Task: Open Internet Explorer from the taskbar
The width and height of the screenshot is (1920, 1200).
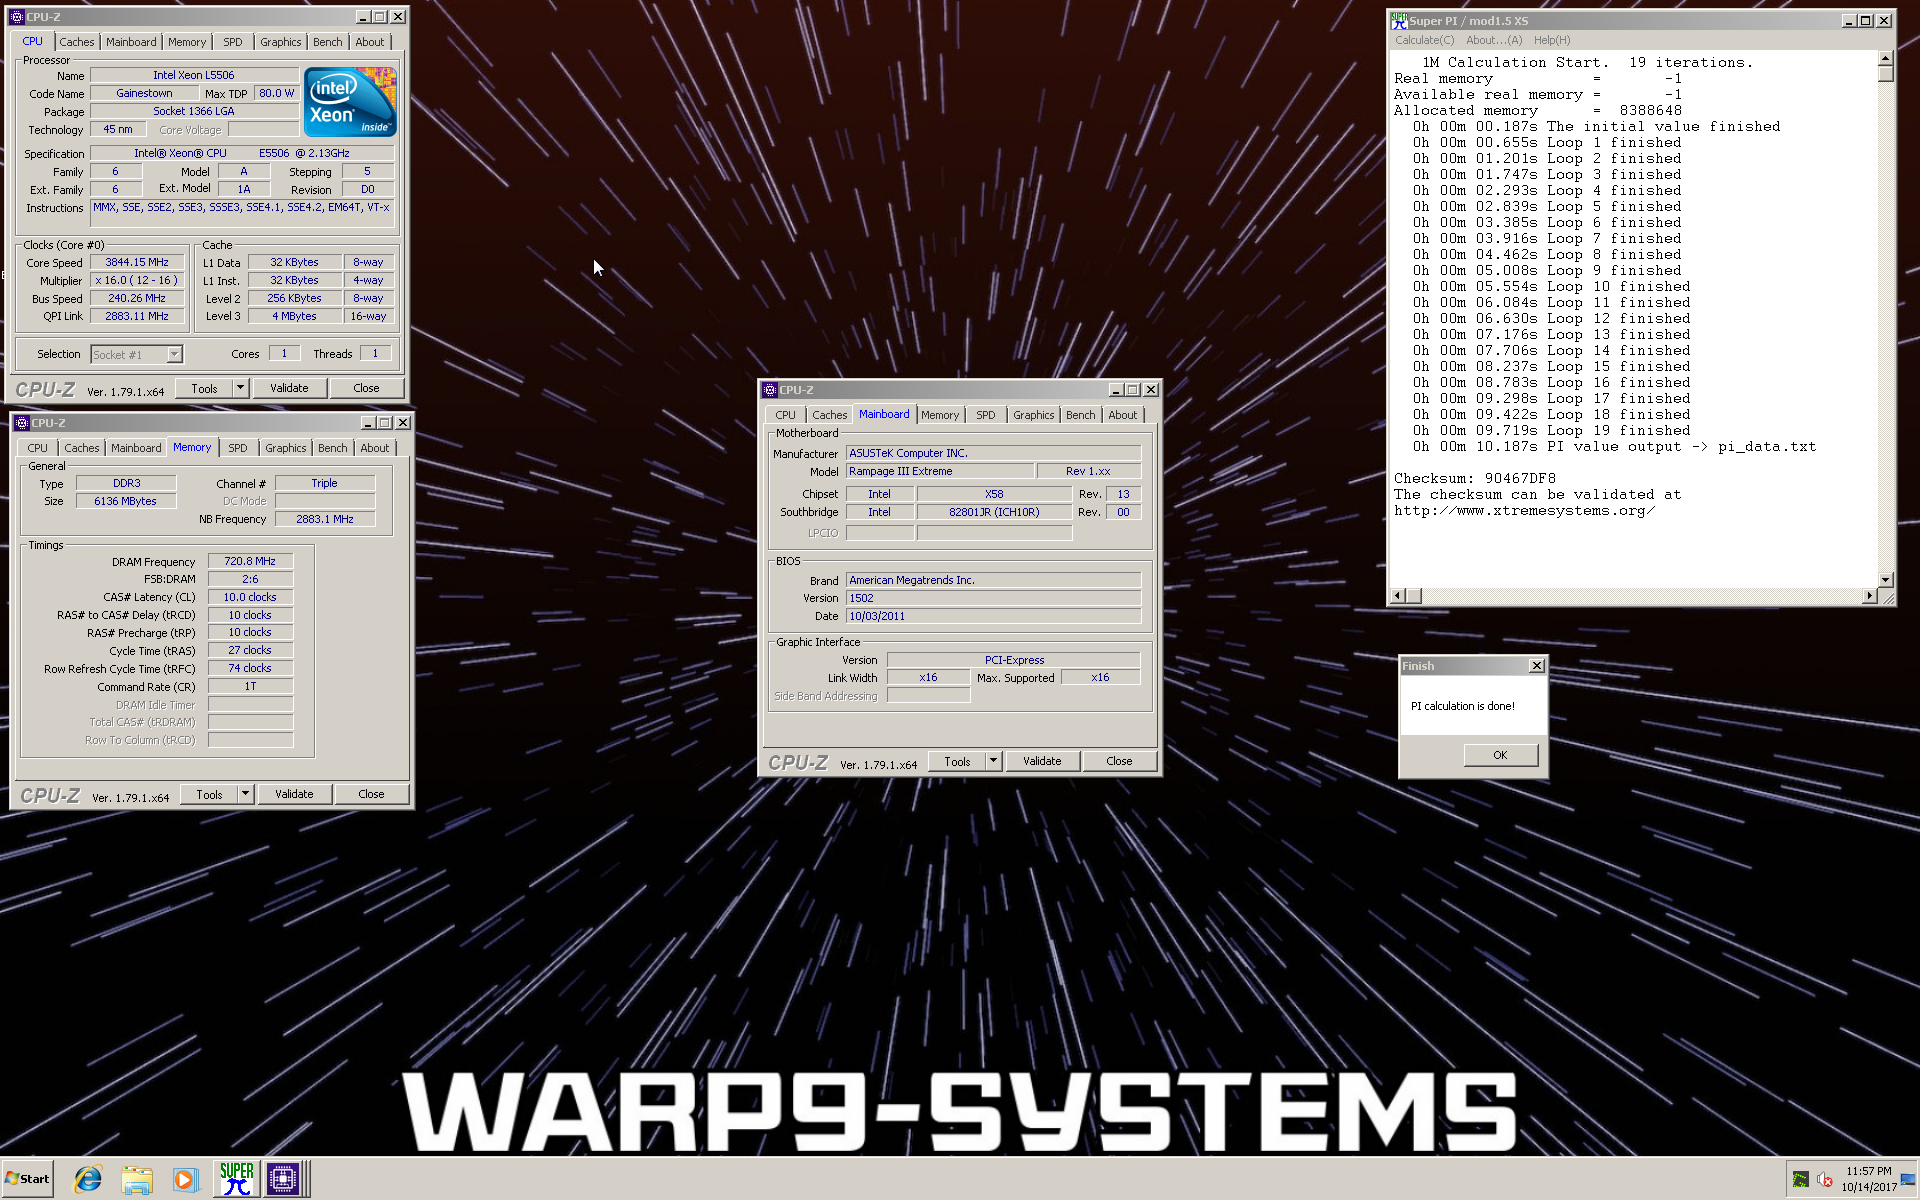Action: pyautogui.click(x=88, y=1179)
